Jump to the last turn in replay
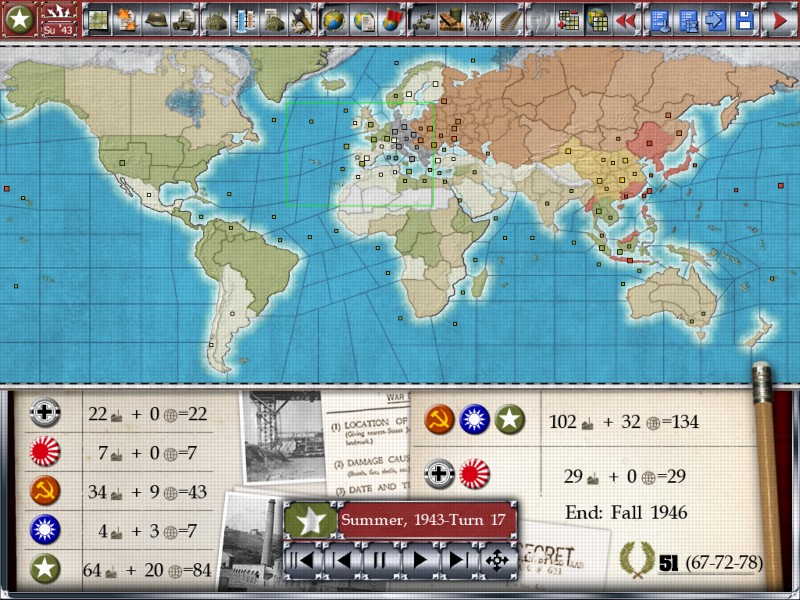800x600 pixels. [459, 560]
